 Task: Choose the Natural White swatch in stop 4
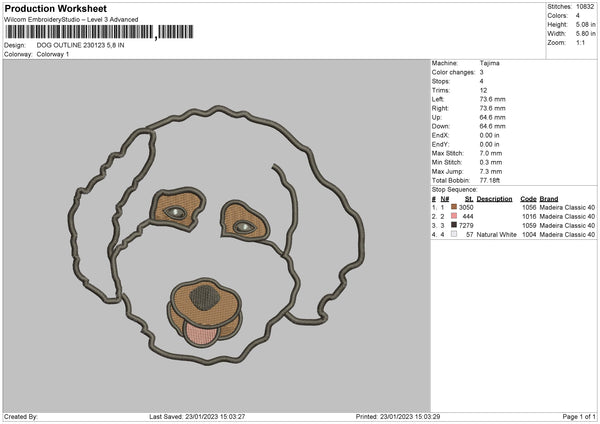pyautogui.click(x=454, y=234)
